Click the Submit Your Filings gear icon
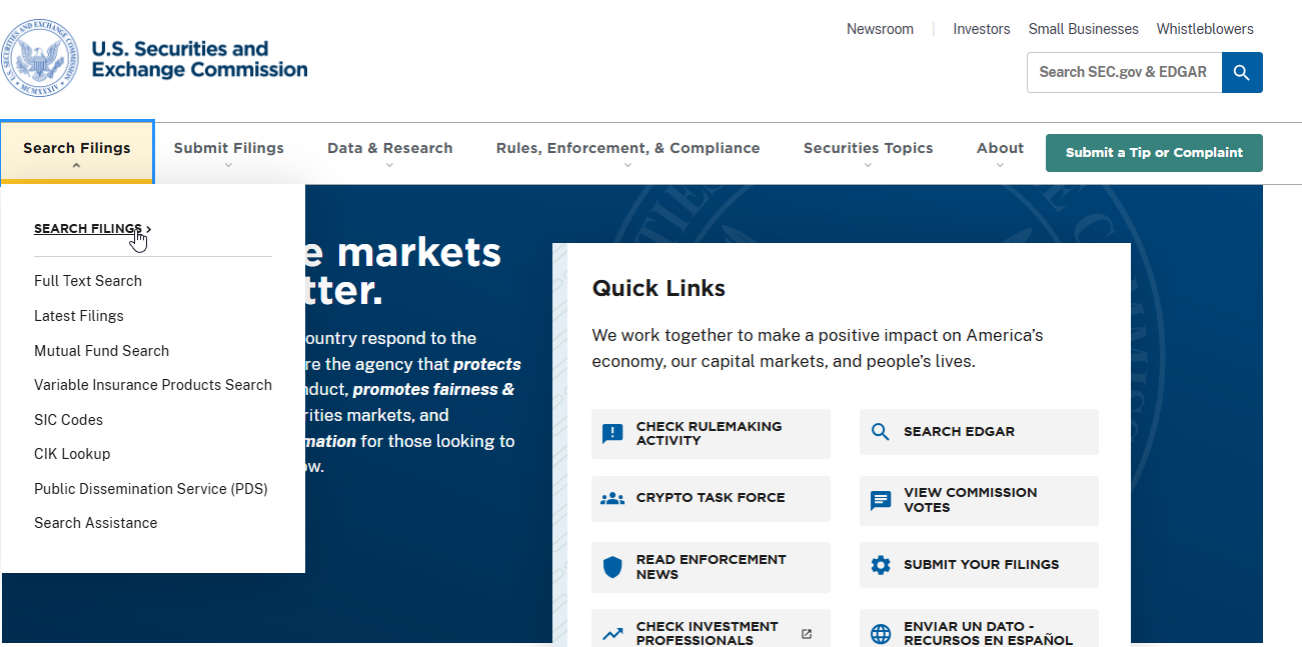 pyautogui.click(x=880, y=565)
